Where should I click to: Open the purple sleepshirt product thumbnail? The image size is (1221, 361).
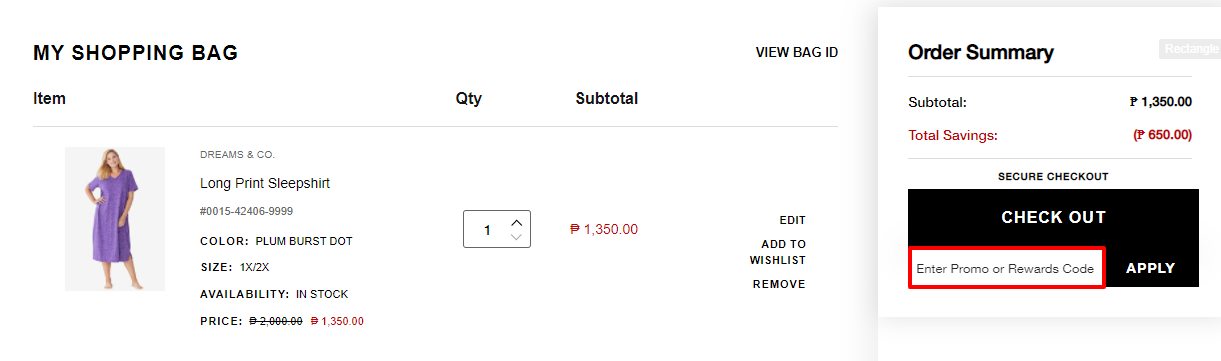(115, 219)
